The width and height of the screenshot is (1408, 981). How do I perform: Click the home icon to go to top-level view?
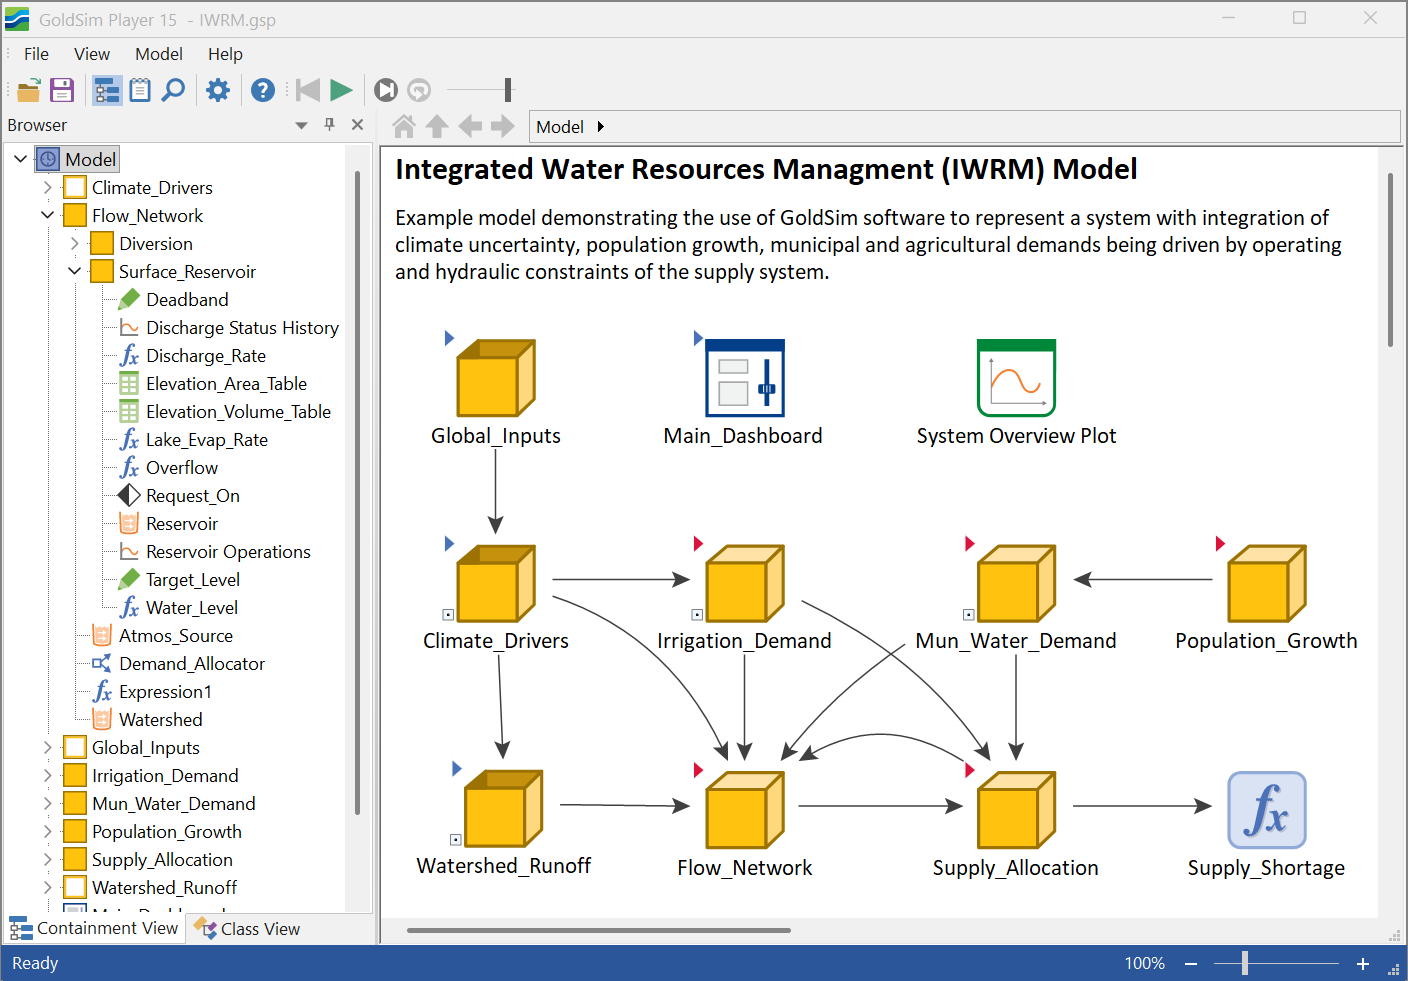point(403,126)
